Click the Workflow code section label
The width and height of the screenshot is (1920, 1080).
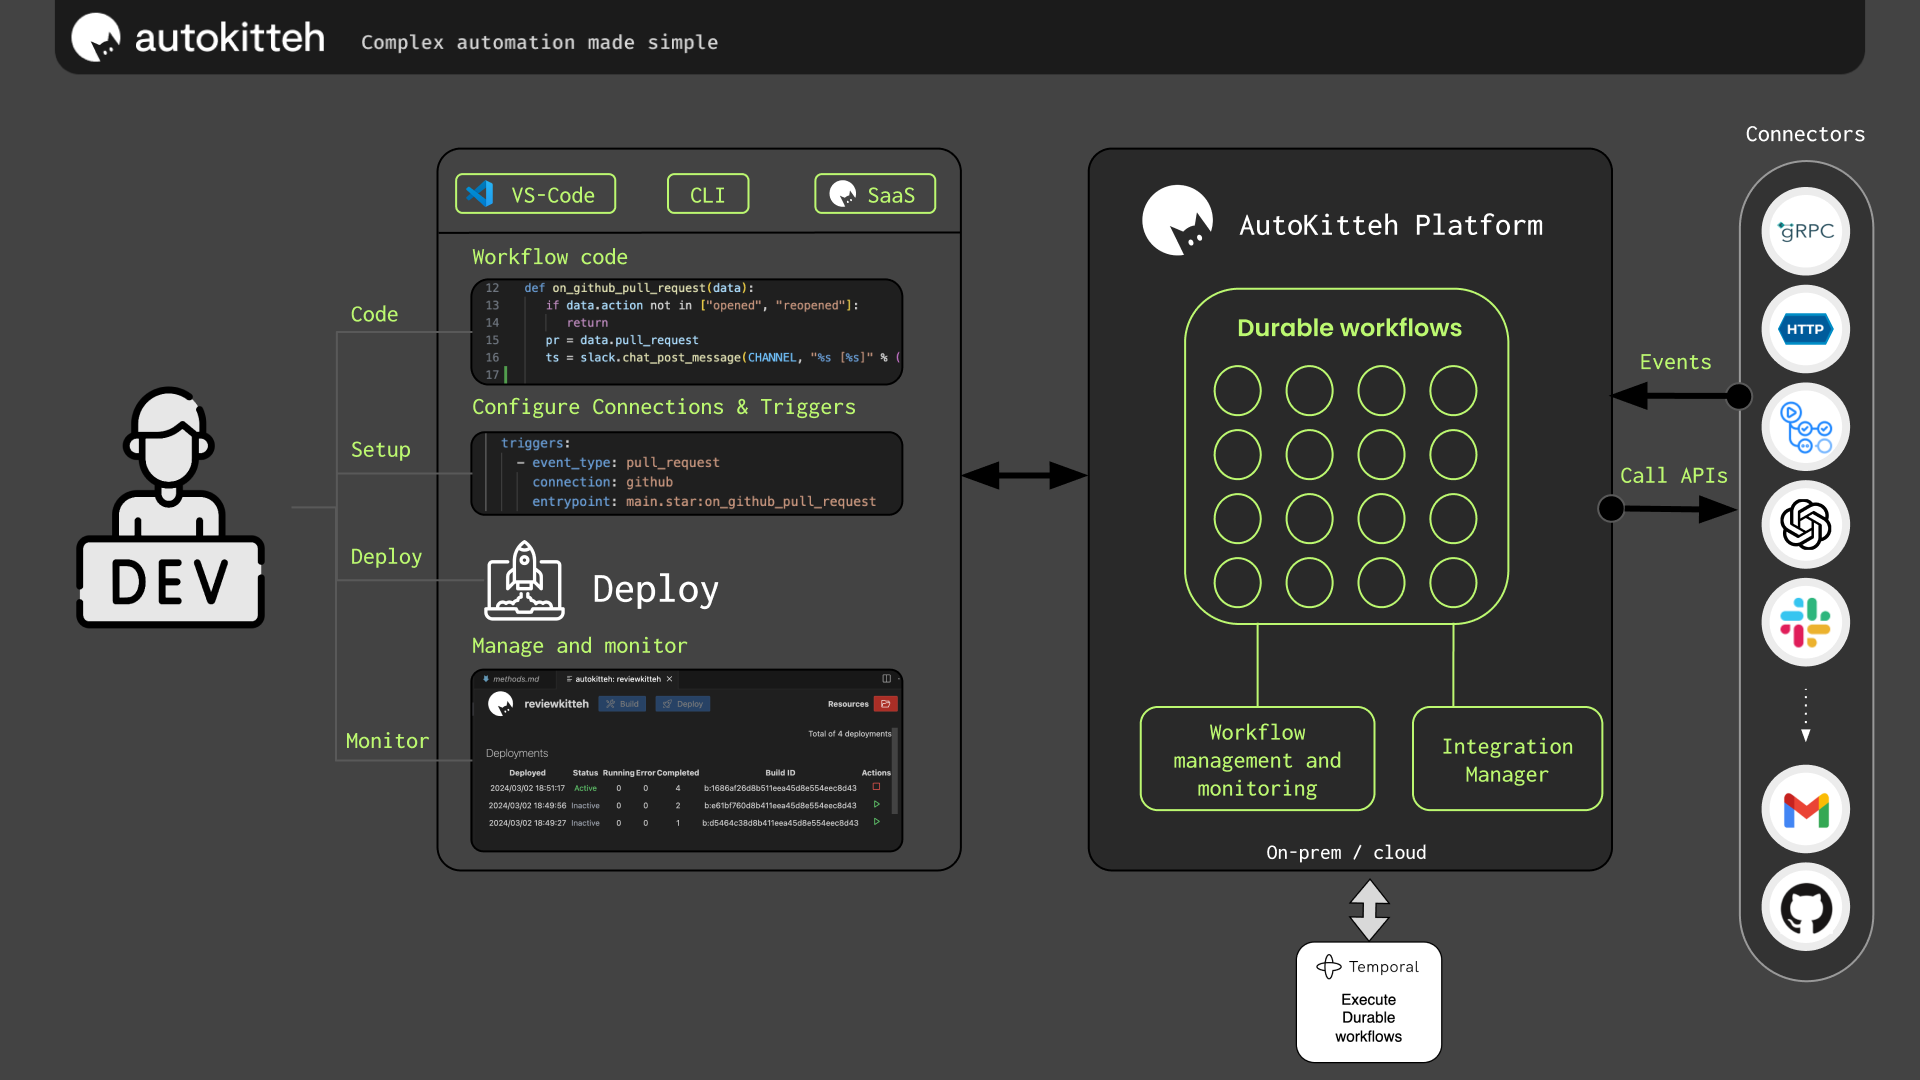pyautogui.click(x=550, y=257)
